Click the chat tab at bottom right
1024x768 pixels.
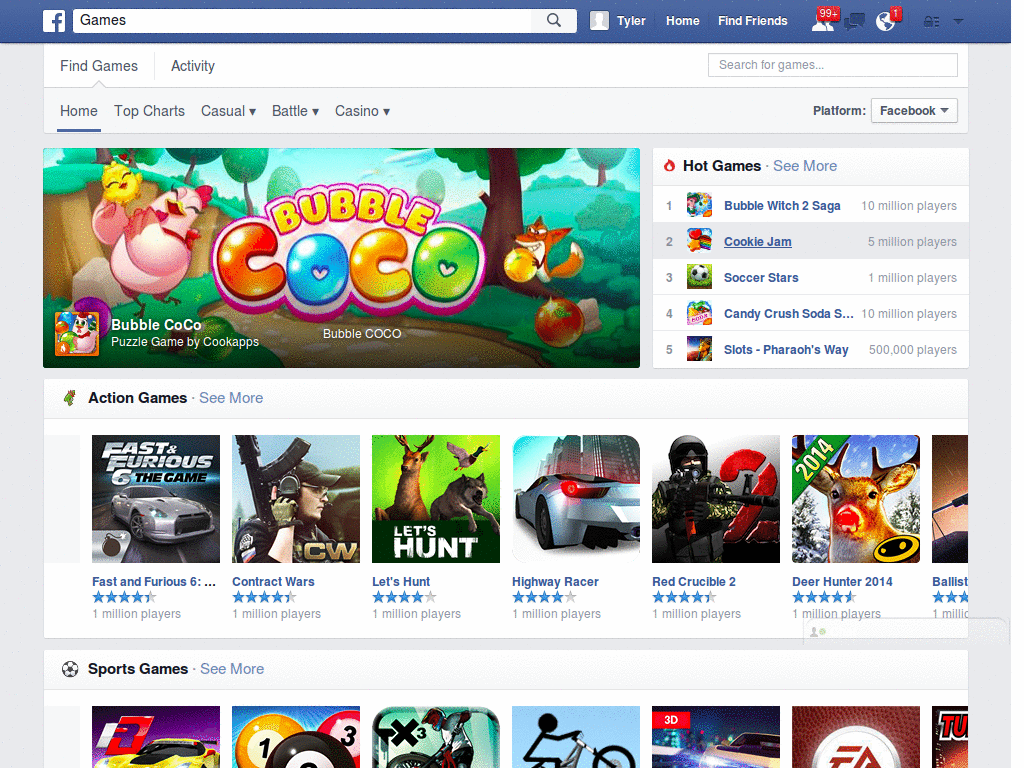tap(906, 631)
